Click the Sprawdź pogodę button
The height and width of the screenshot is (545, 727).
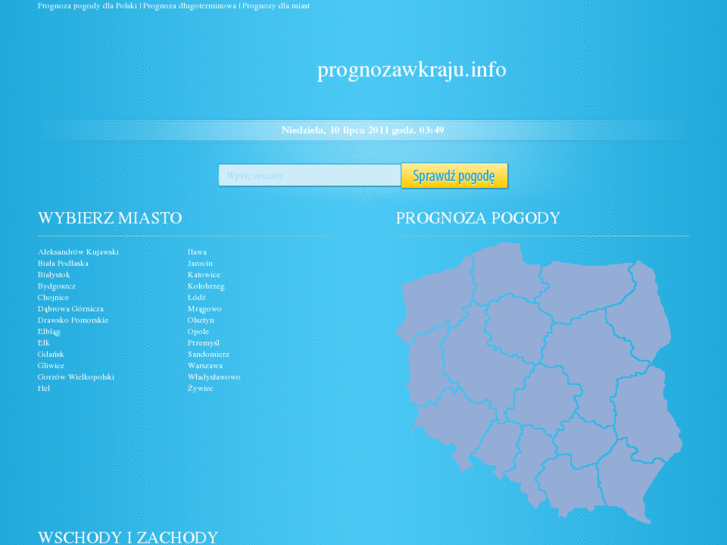[454, 176]
